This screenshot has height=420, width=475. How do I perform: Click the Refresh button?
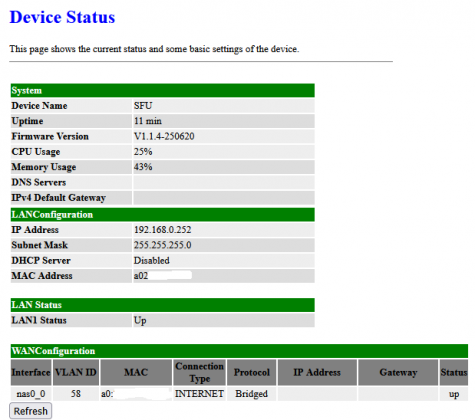31,411
